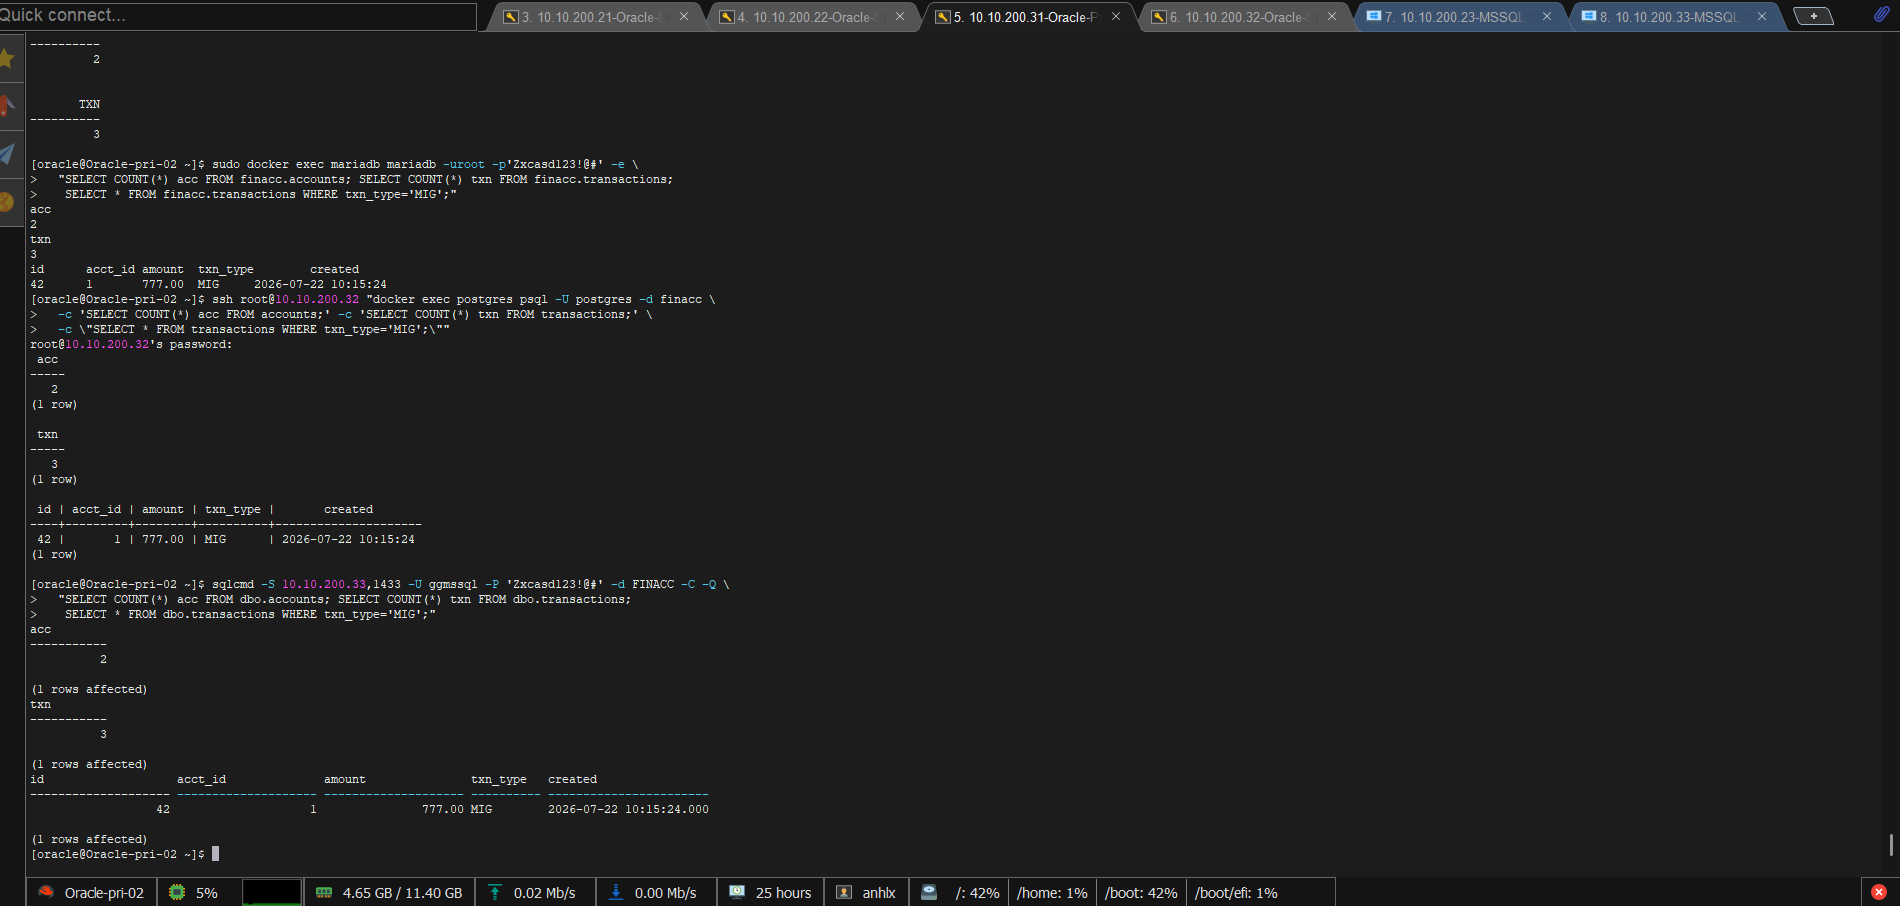The width and height of the screenshot is (1900, 906).
Task: Close tab 6 10.10.200.32-Oracle
Action: [x=1332, y=16]
